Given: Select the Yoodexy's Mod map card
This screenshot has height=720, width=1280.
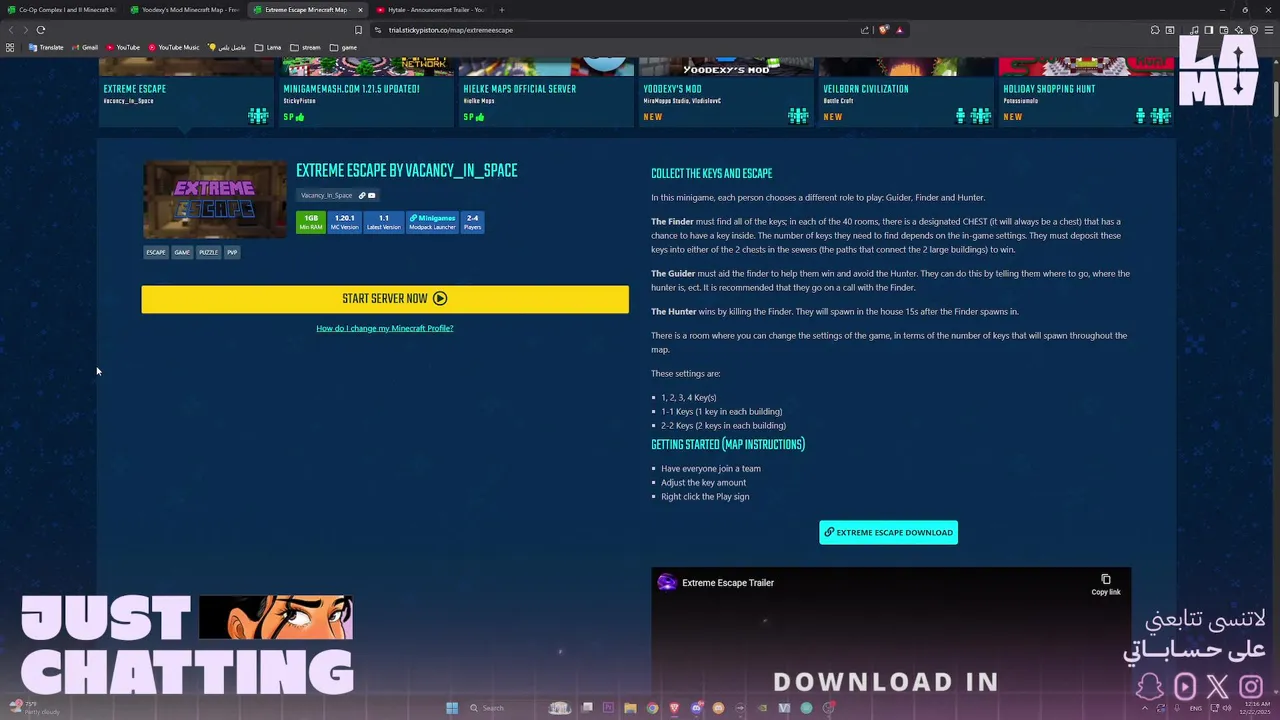Looking at the screenshot, I should (x=726, y=92).
